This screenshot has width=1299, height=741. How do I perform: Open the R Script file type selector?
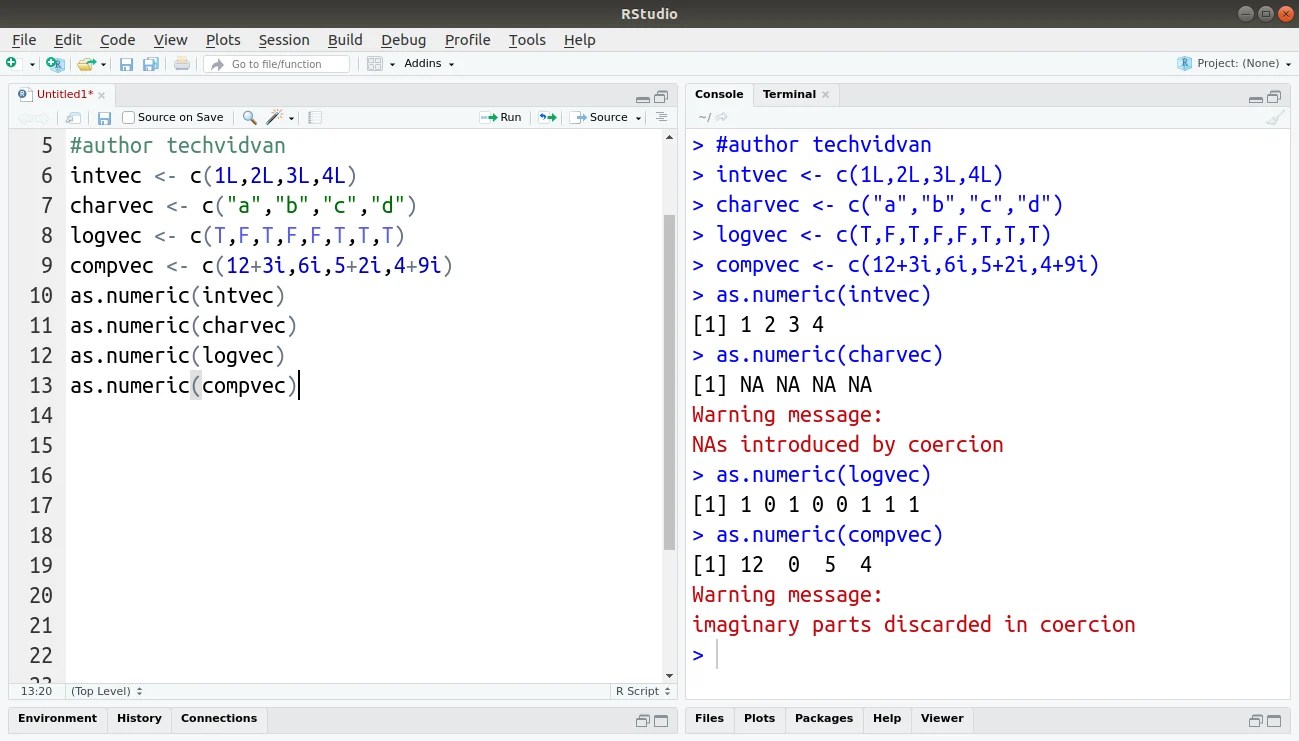point(643,691)
